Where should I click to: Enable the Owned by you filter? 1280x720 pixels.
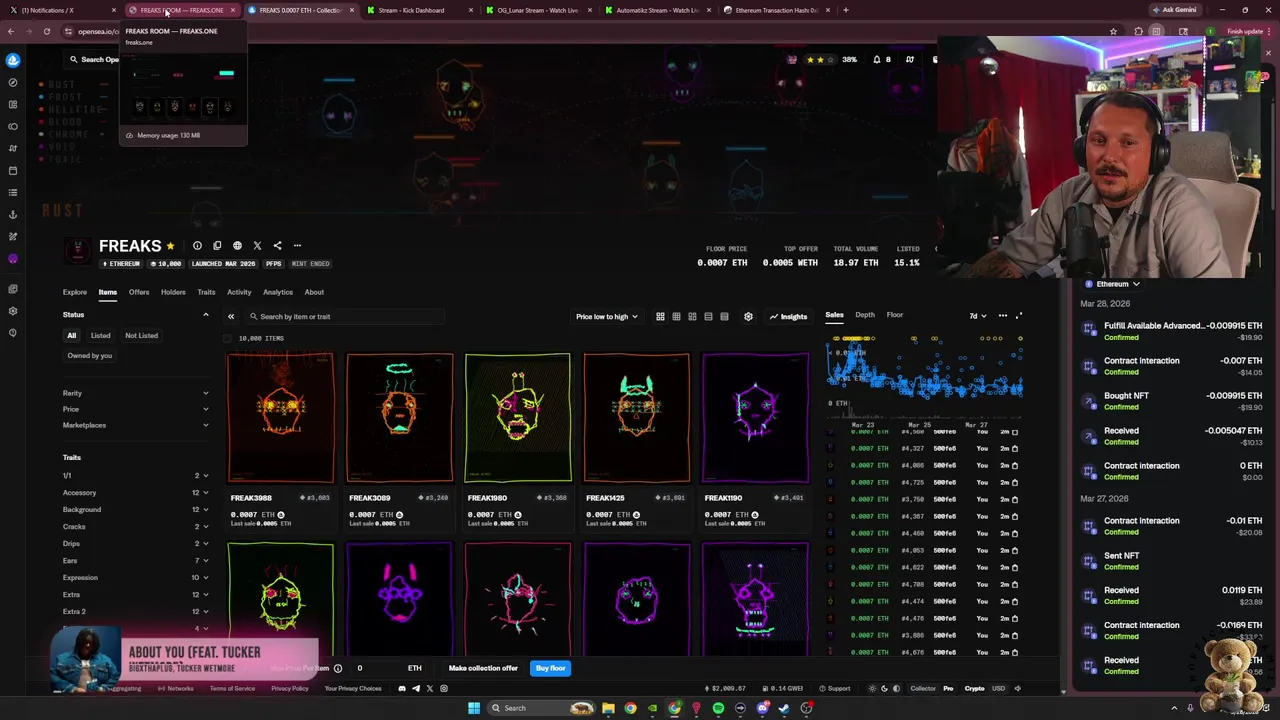90,356
